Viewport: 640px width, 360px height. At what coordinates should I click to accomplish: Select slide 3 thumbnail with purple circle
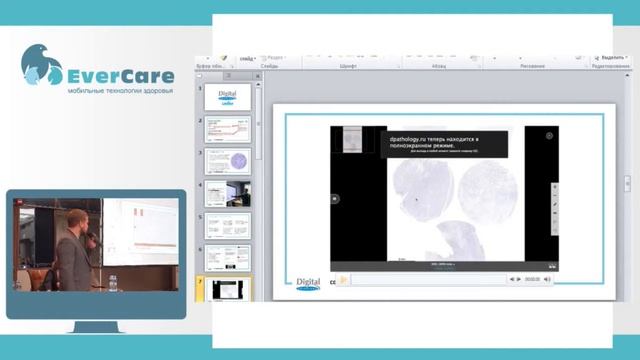pos(227,161)
